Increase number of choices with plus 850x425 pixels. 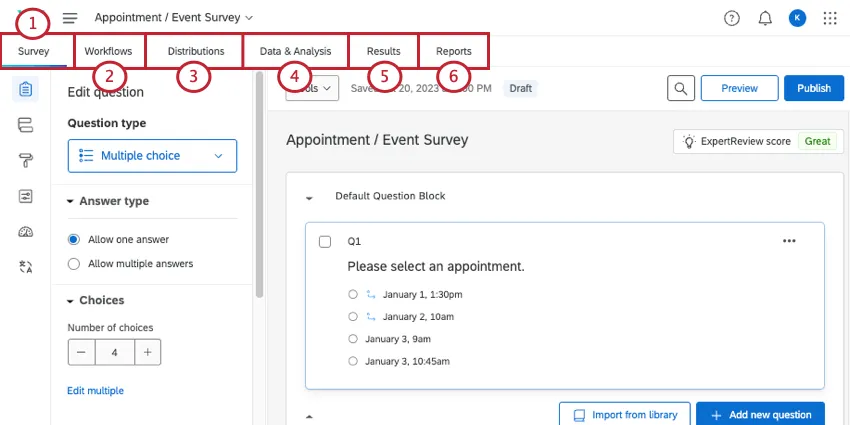[x=147, y=352]
